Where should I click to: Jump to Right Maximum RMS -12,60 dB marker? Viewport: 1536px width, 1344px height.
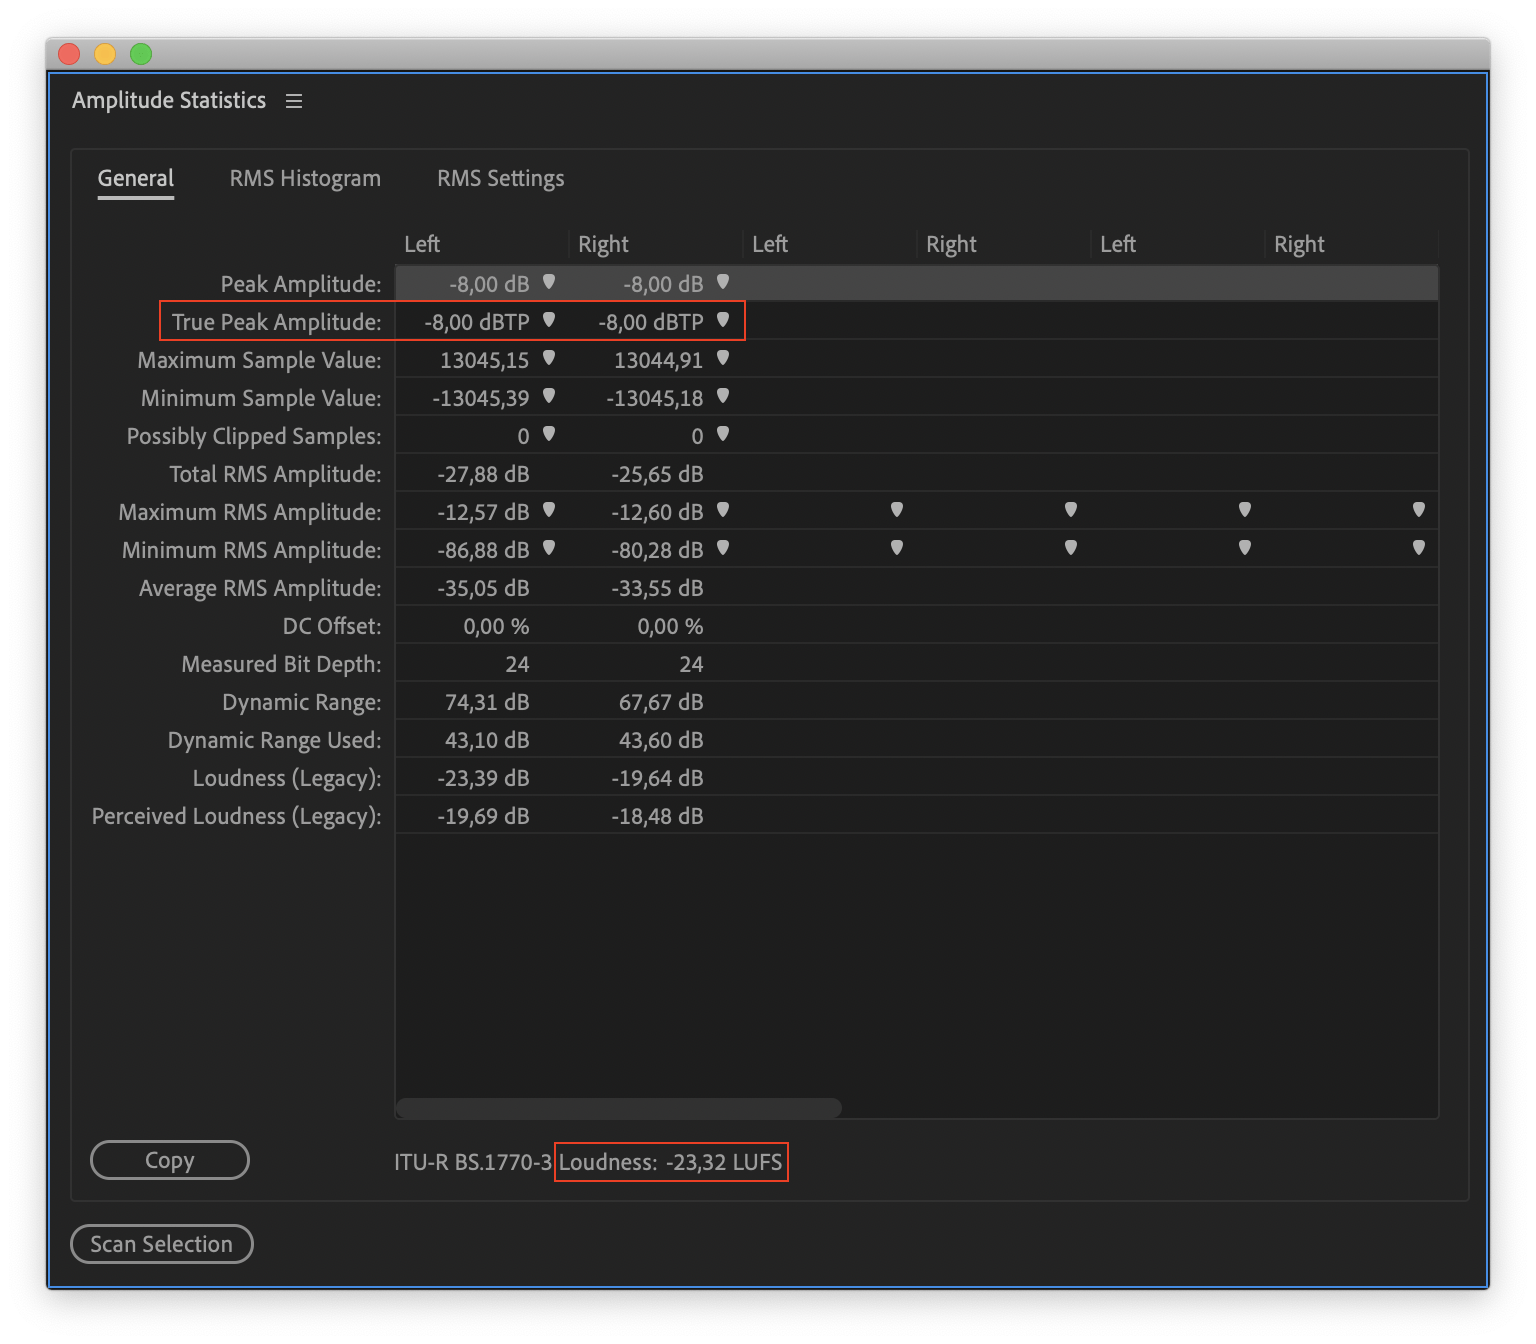(x=723, y=511)
